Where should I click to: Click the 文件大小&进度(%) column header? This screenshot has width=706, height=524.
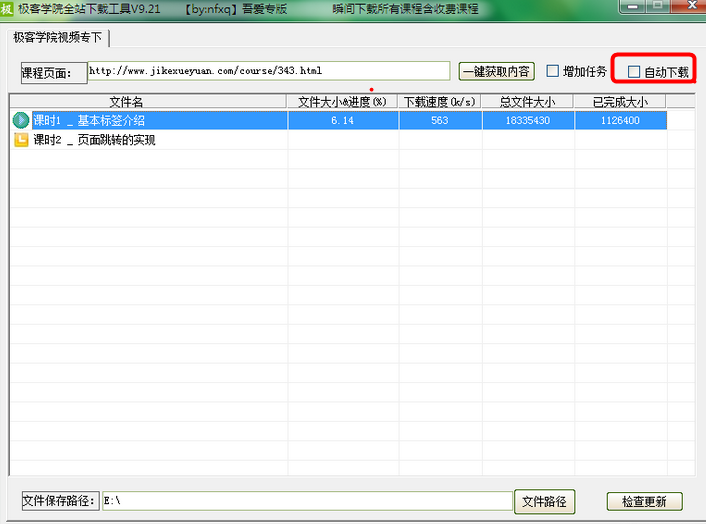point(342,102)
